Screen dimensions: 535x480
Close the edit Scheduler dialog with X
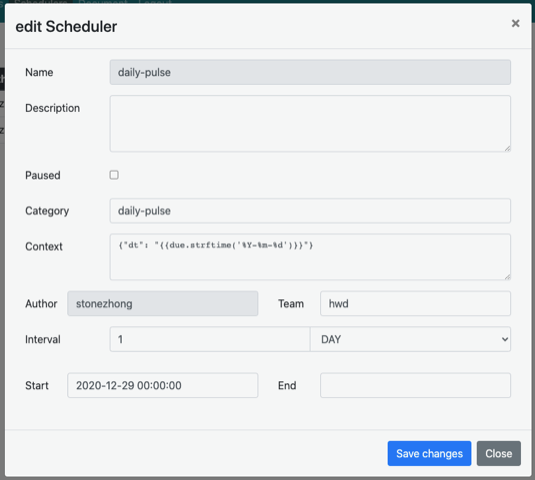pyautogui.click(x=515, y=23)
